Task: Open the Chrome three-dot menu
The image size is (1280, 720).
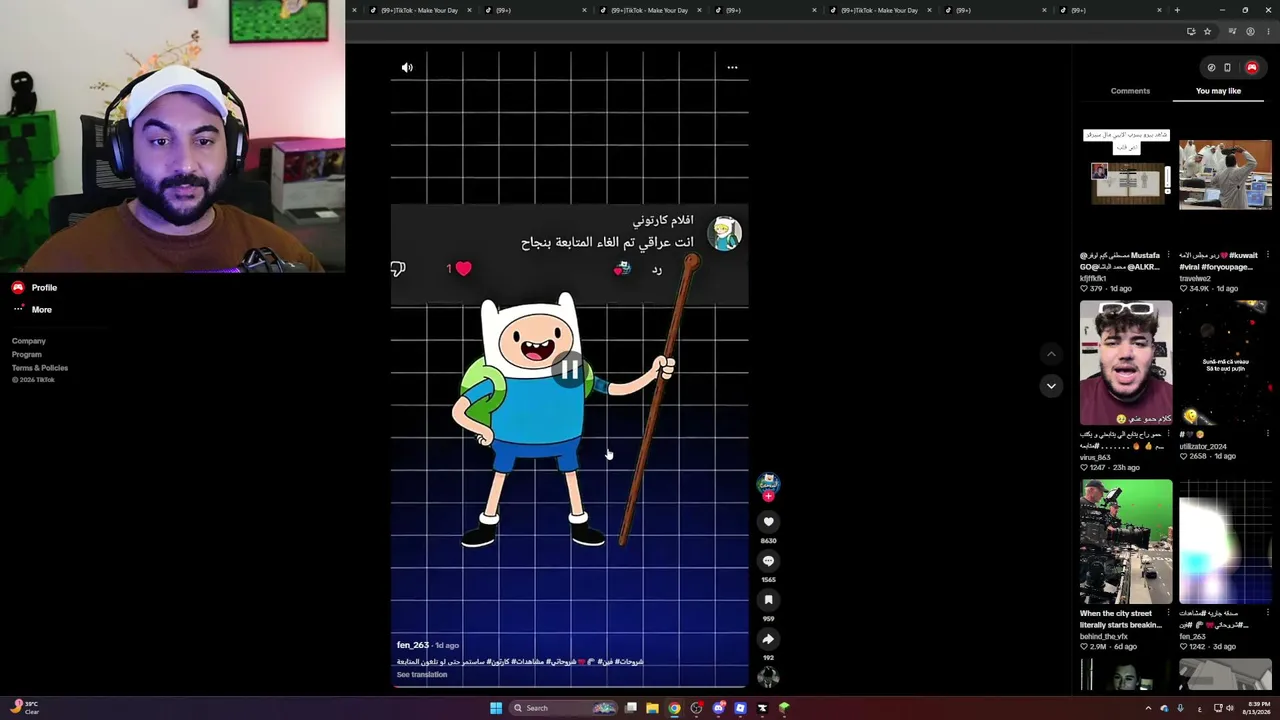Action: click(x=1266, y=32)
